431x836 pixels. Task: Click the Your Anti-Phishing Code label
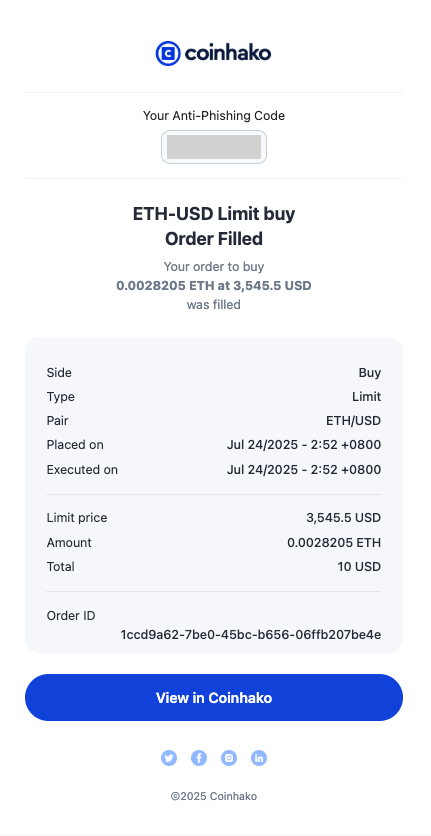[214, 115]
